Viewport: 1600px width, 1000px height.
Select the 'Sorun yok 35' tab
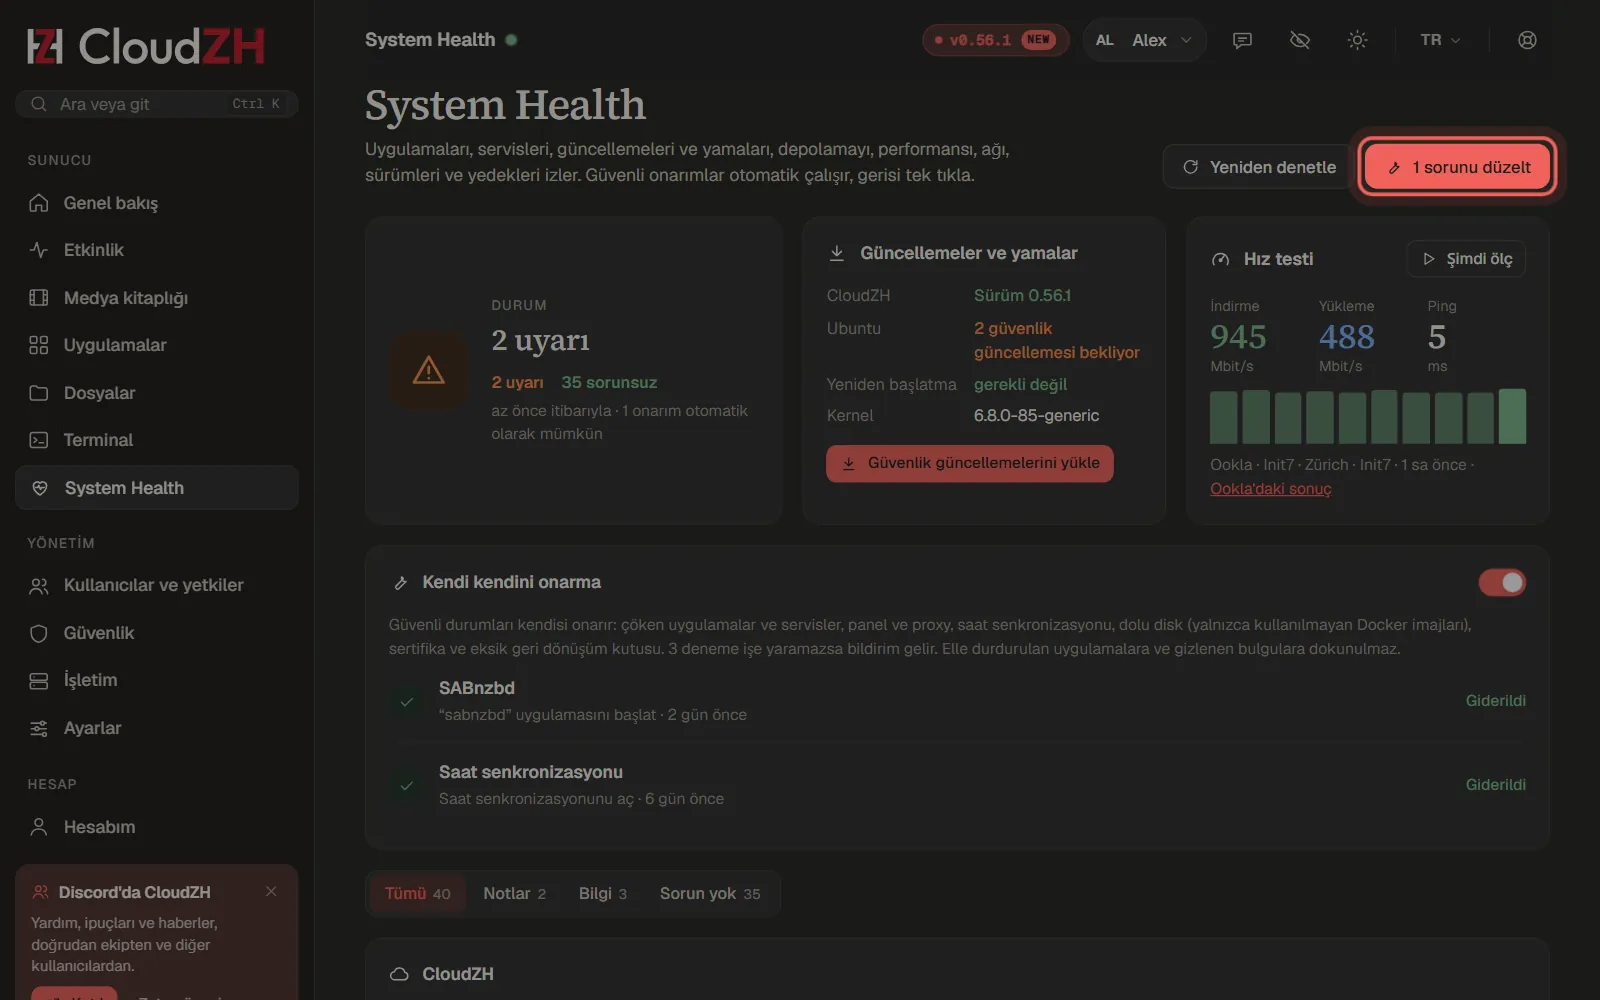click(710, 894)
